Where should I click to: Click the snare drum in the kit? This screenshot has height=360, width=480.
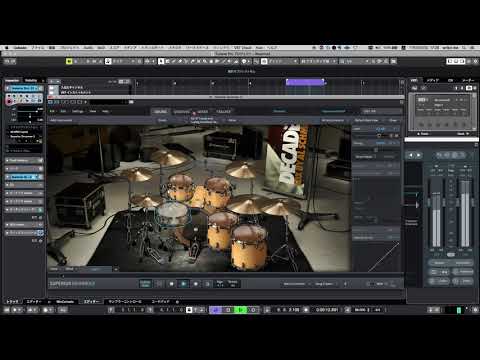pos(173,213)
